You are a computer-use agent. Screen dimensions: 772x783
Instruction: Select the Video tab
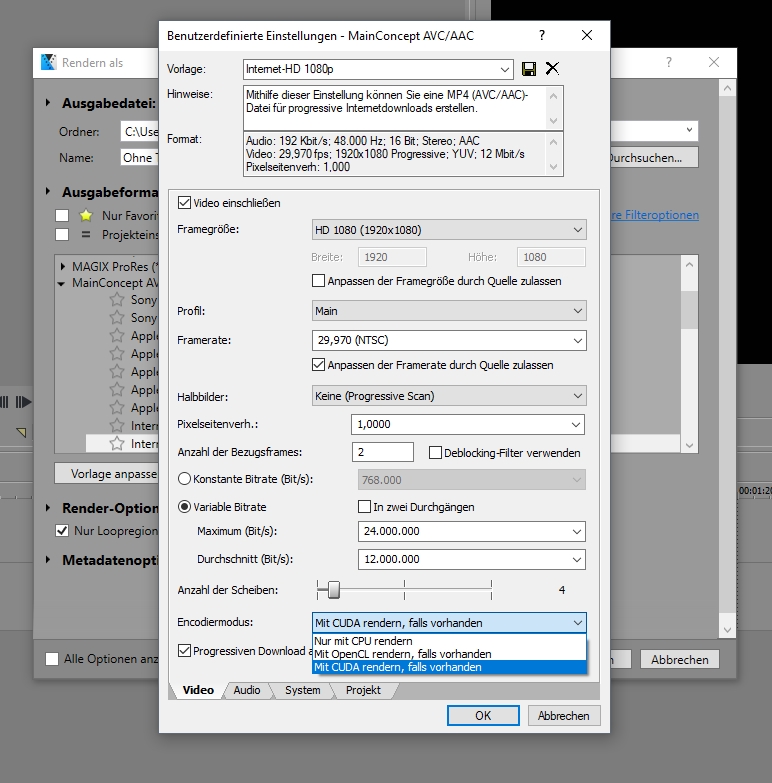click(x=198, y=690)
